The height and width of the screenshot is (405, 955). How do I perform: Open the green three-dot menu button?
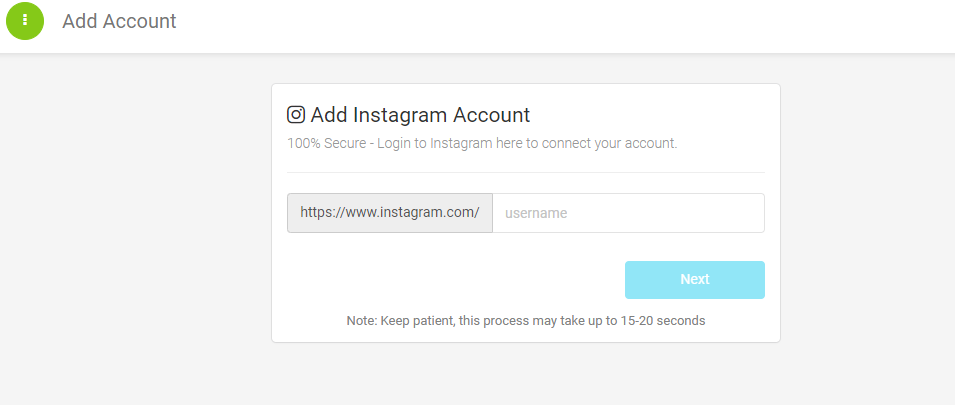coord(25,21)
